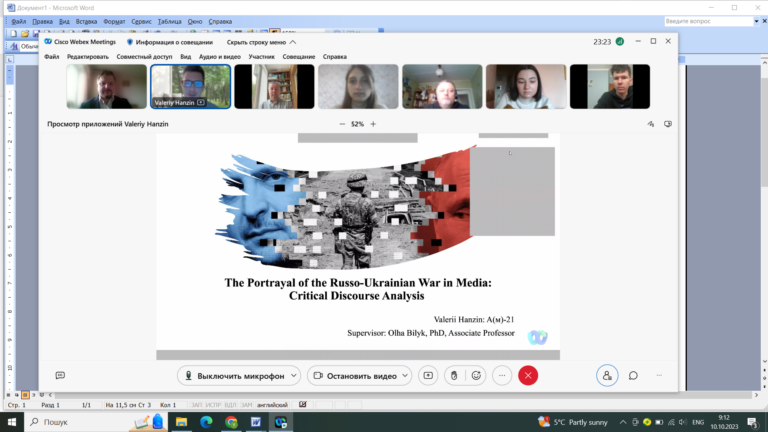Expand microphone options dropdown arrow

click(x=294, y=376)
